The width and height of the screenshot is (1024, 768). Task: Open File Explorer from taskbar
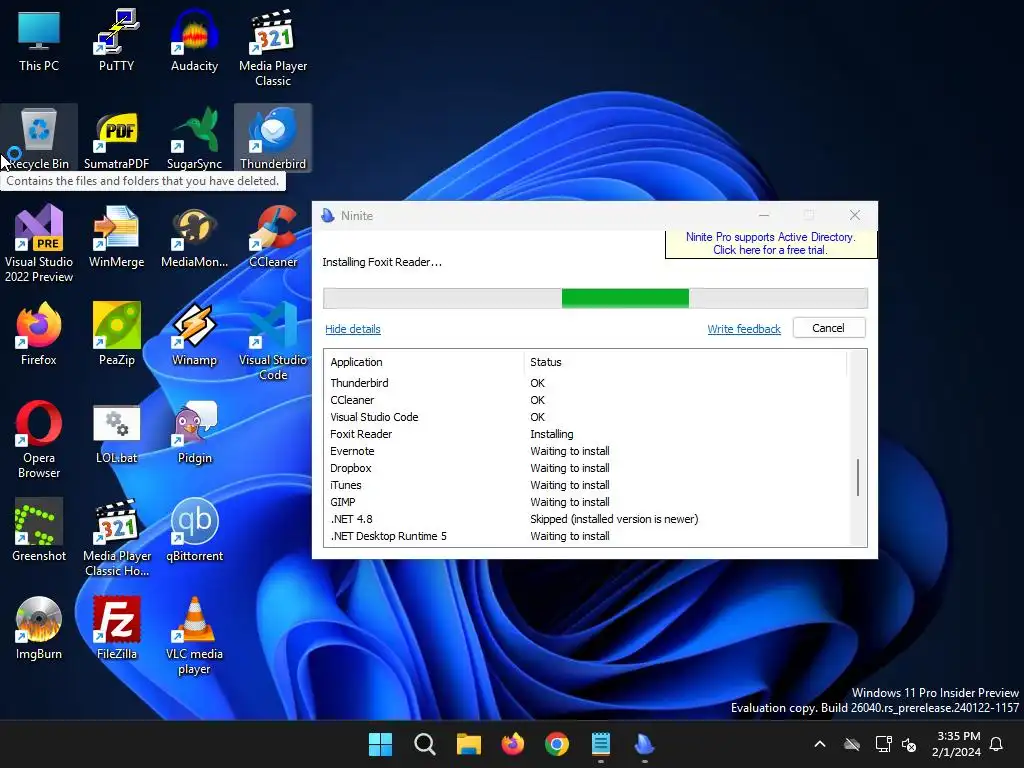(468, 744)
